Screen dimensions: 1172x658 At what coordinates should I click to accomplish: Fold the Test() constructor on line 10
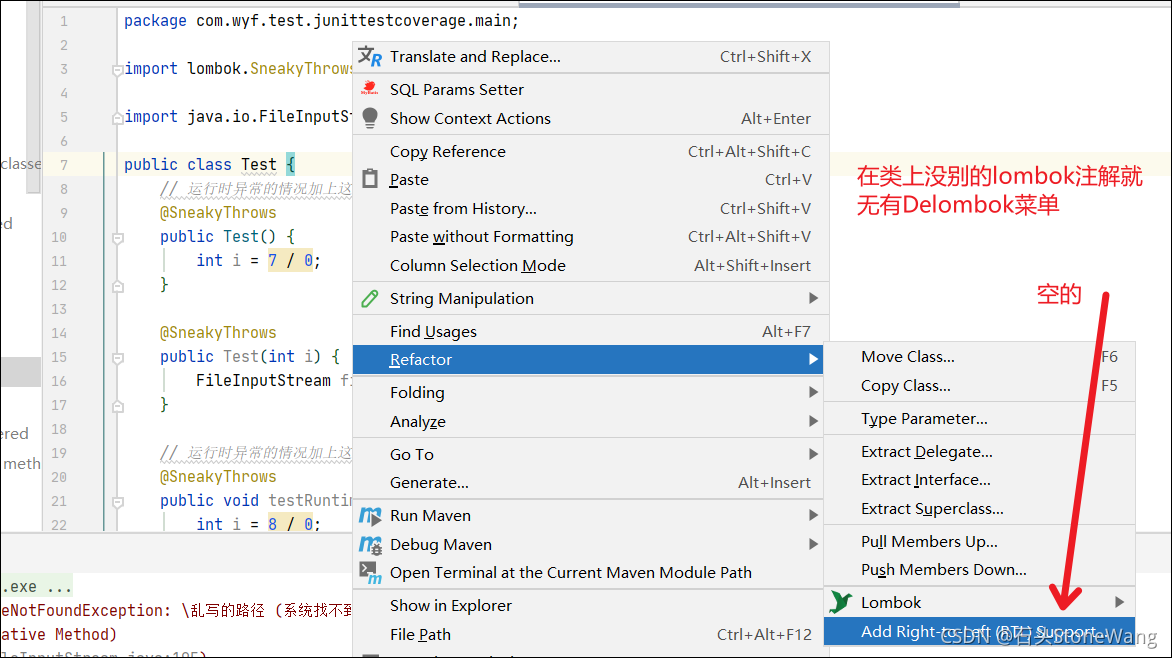pyautogui.click(x=117, y=238)
